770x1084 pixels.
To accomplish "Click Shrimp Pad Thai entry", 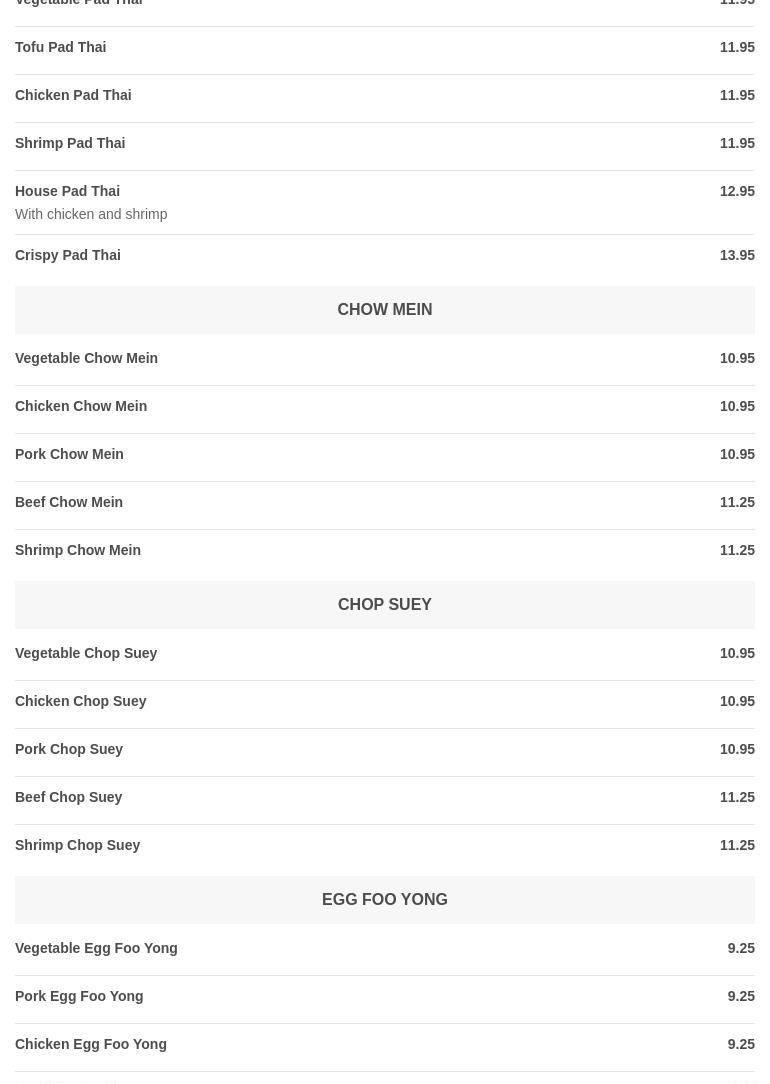I will [70, 143].
